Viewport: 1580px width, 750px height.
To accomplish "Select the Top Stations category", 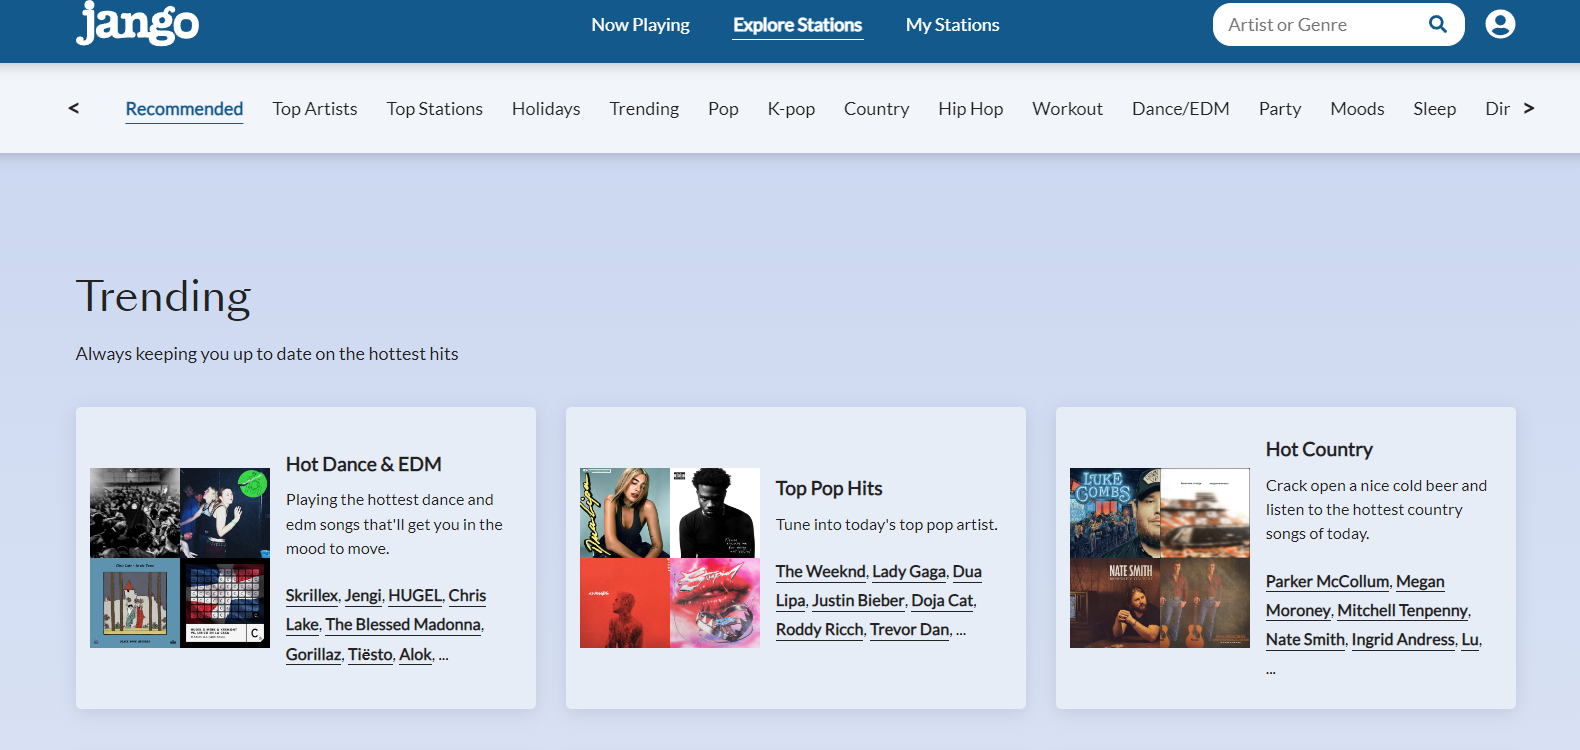I will 435,109.
